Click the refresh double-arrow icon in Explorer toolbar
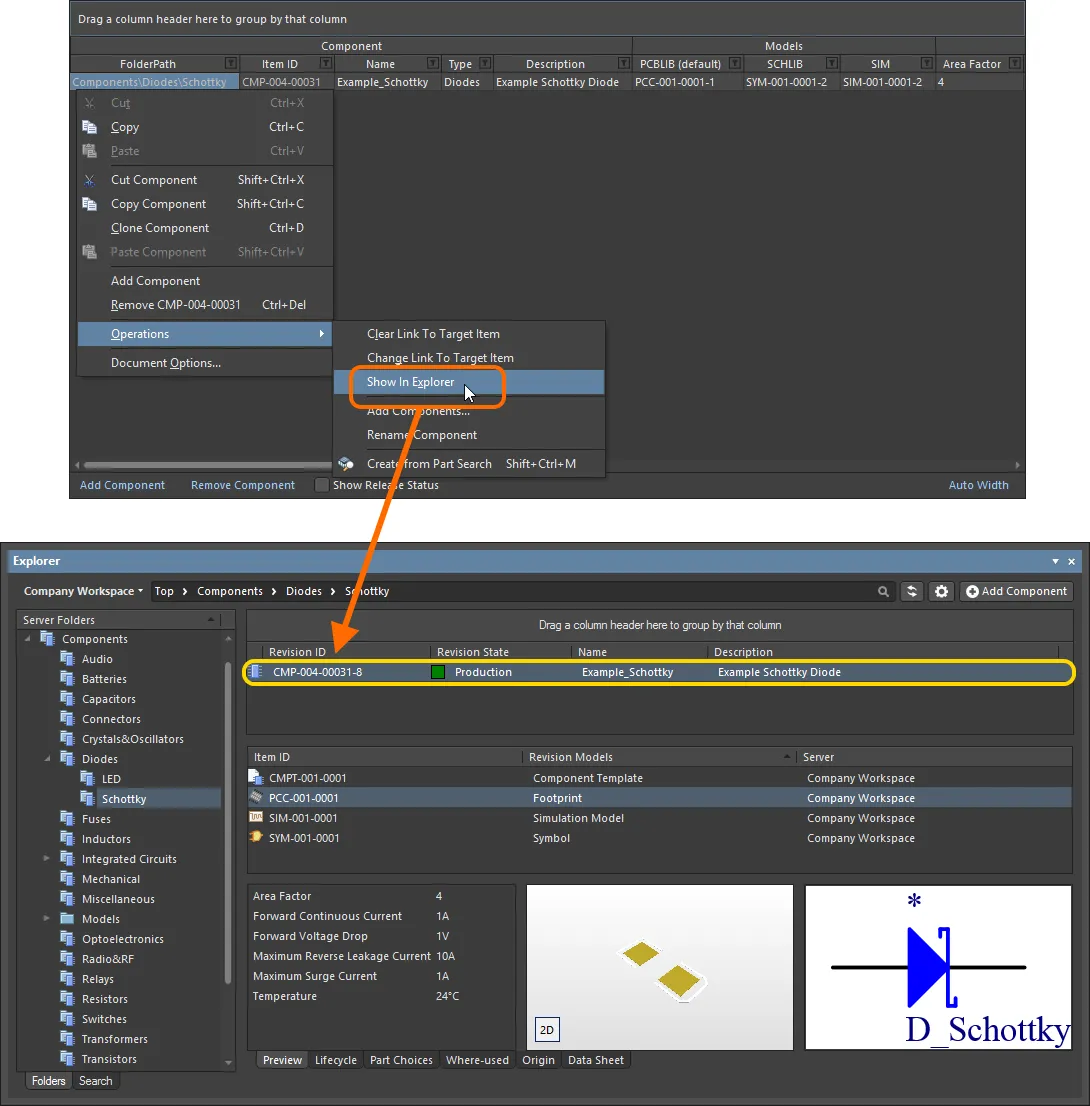This screenshot has width=1090, height=1106. tap(911, 591)
